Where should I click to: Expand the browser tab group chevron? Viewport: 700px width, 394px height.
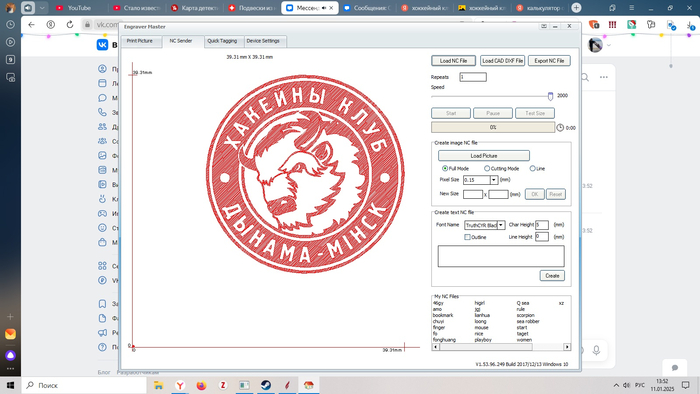pos(42,8)
